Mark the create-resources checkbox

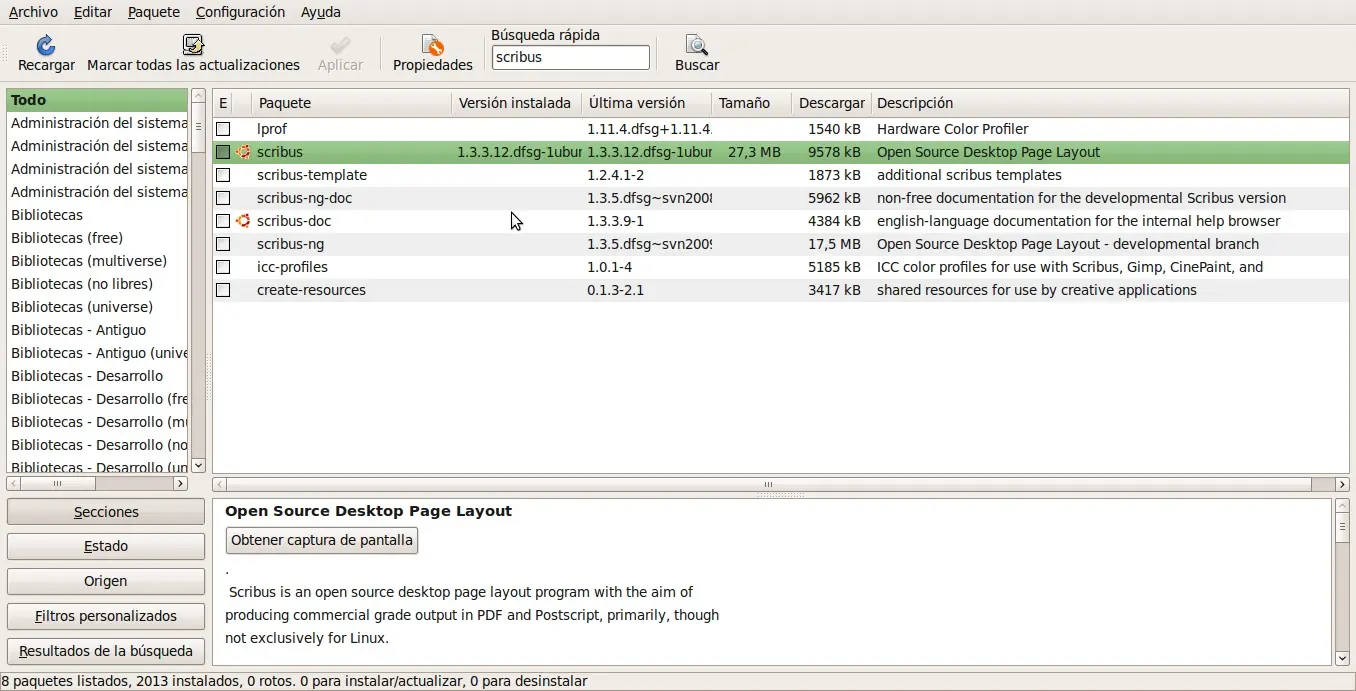tap(223, 290)
